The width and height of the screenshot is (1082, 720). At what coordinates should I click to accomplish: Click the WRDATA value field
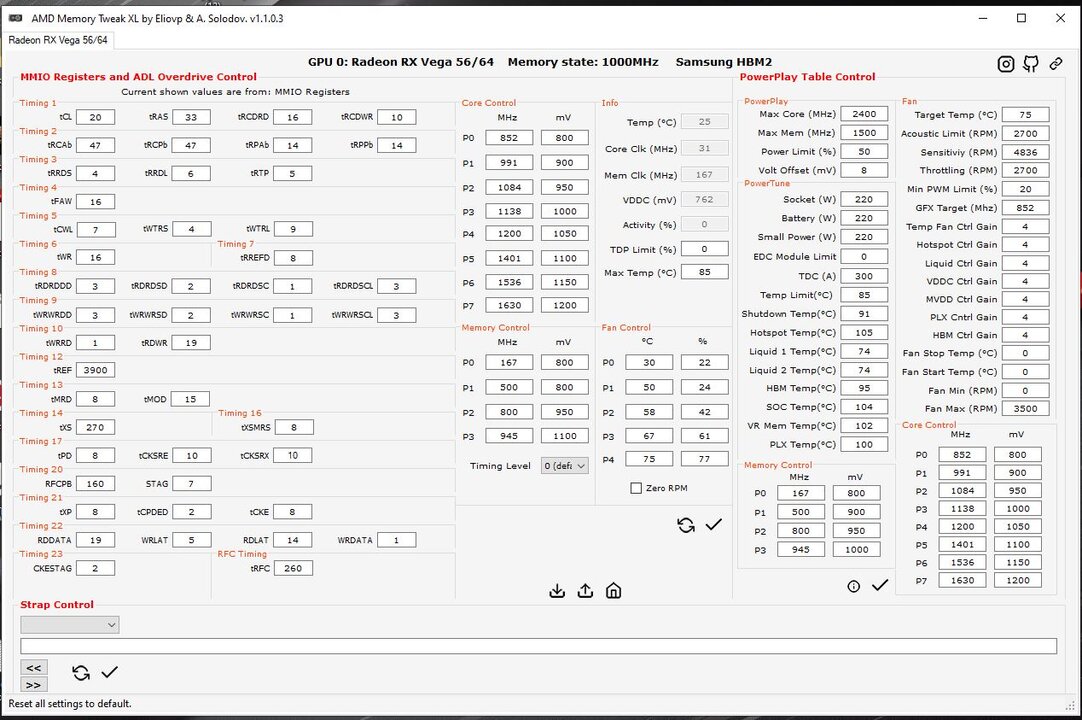pos(397,540)
